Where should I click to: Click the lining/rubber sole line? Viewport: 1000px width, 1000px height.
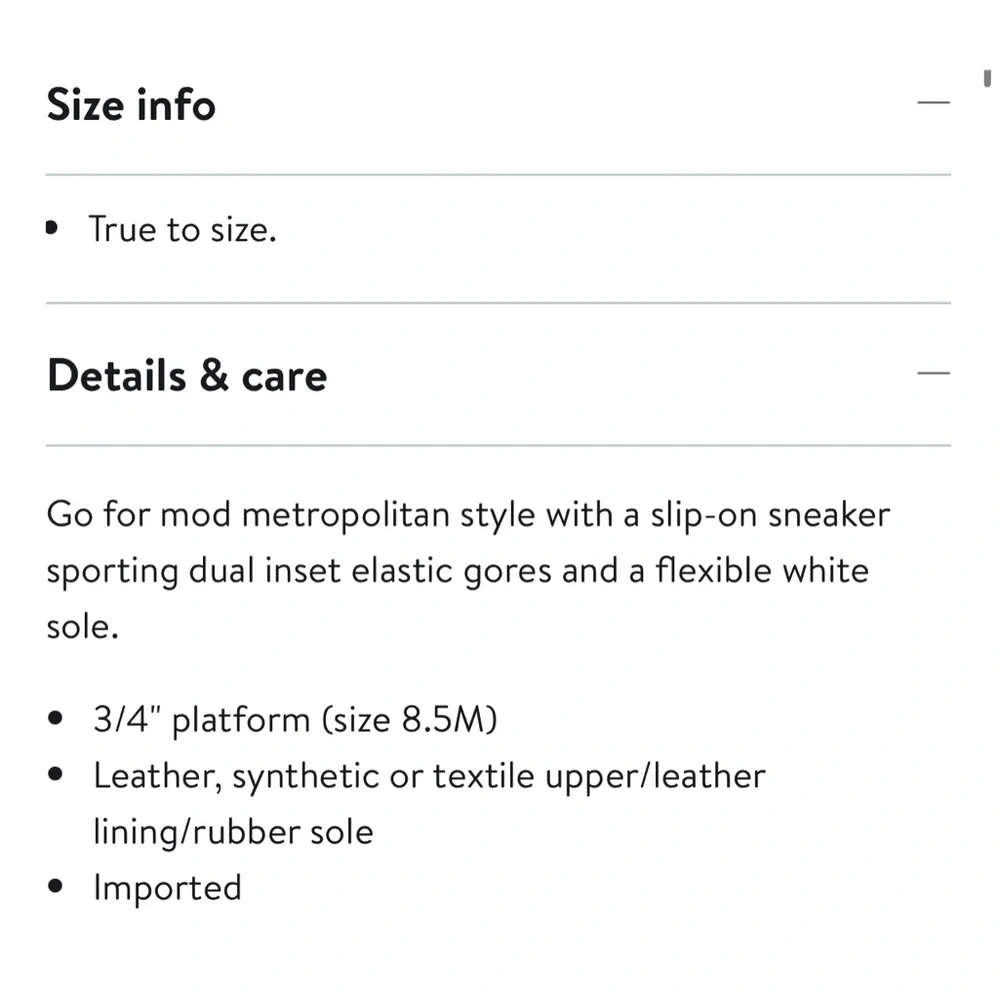point(233,832)
